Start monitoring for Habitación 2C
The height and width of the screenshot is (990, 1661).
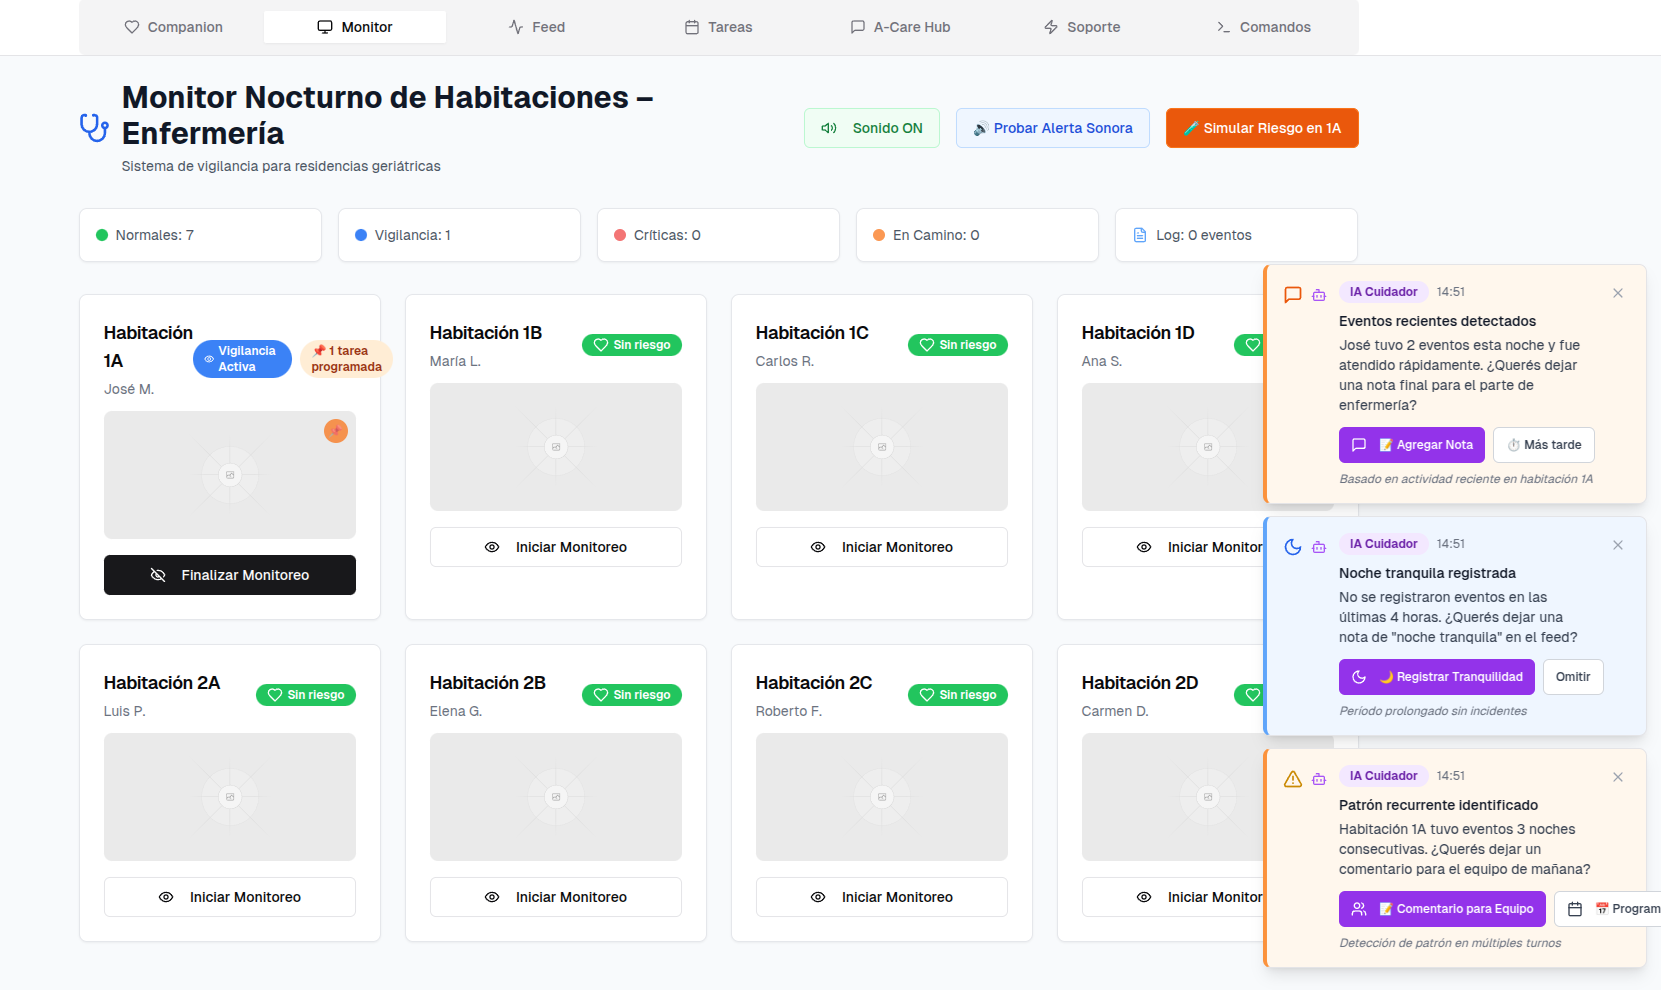pos(881,897)
